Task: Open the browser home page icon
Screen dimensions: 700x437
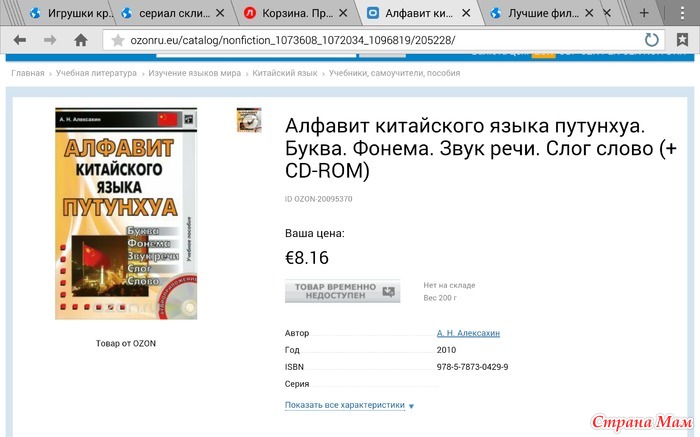Action: point(81,41)
